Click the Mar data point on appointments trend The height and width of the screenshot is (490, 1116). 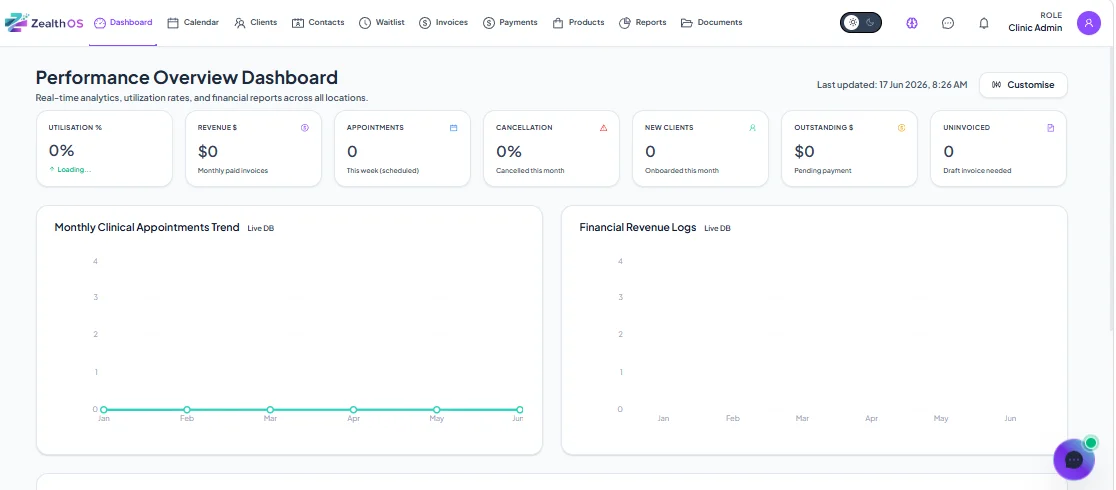click(270, 410)
